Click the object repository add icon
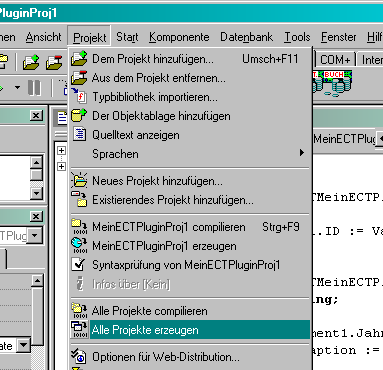Screen dimensions: 383x370 pyautogui.click(x=79, y=116)
